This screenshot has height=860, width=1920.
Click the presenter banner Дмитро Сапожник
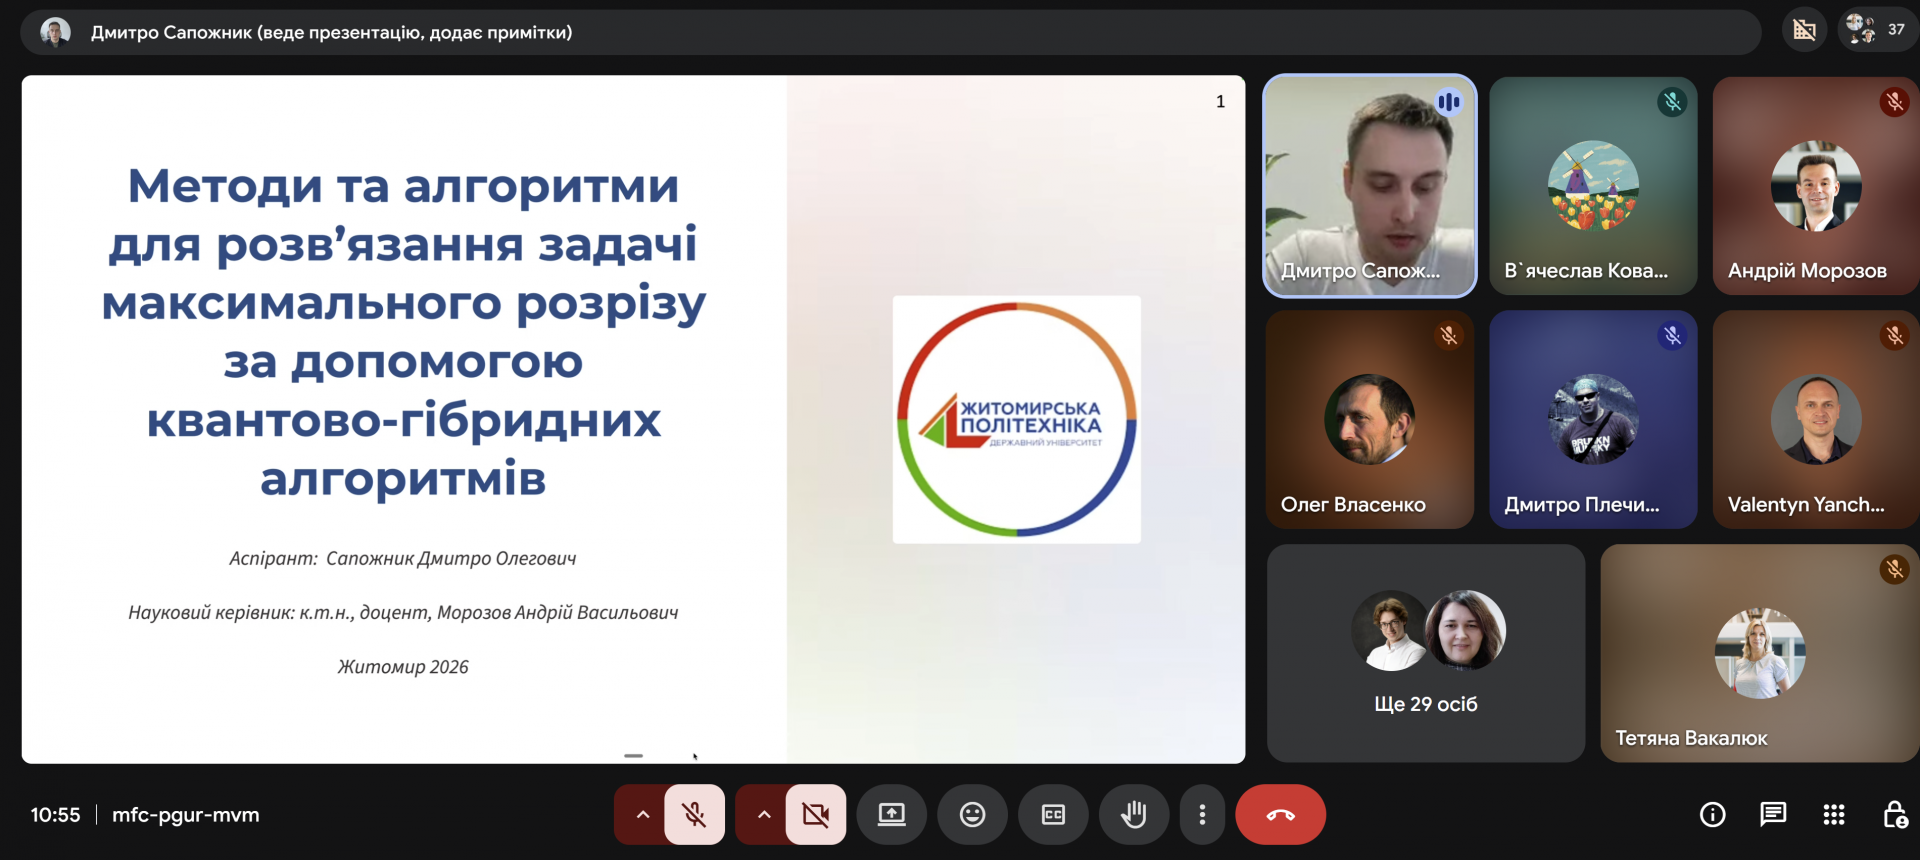click(331, 32)
